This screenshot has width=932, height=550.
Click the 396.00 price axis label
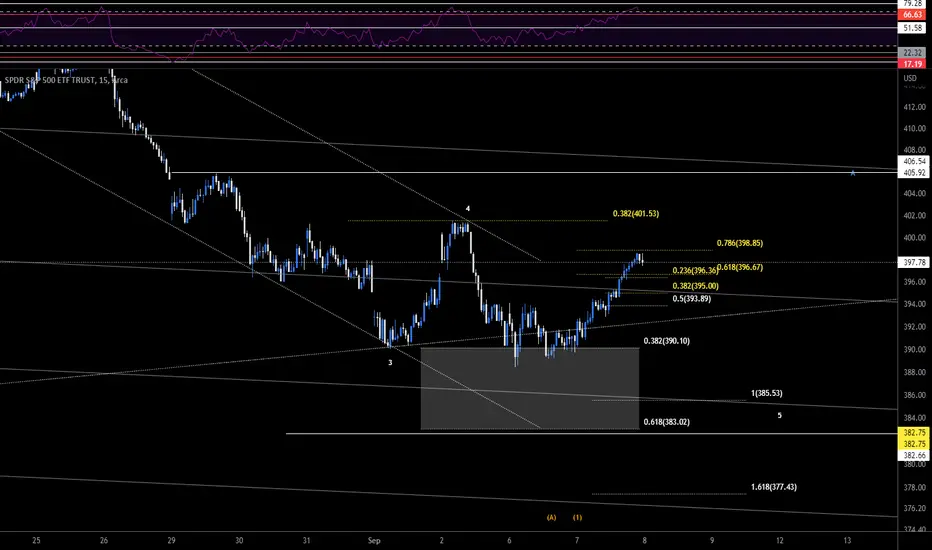point(914,282)
